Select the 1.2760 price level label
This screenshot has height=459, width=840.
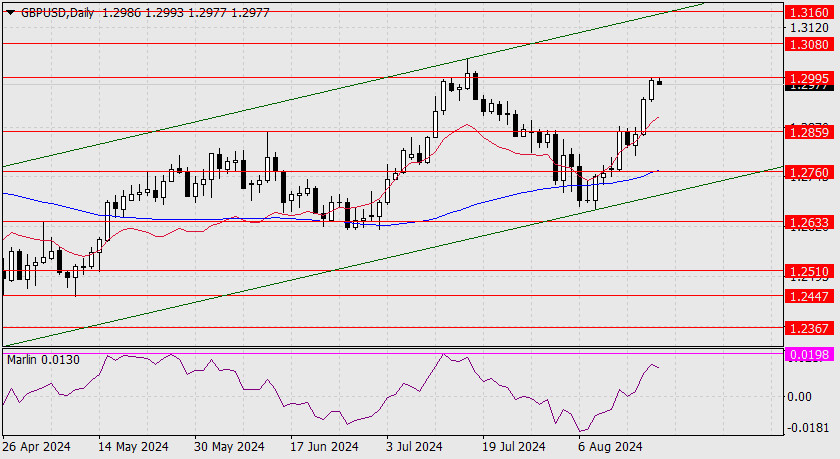[809, 172]
